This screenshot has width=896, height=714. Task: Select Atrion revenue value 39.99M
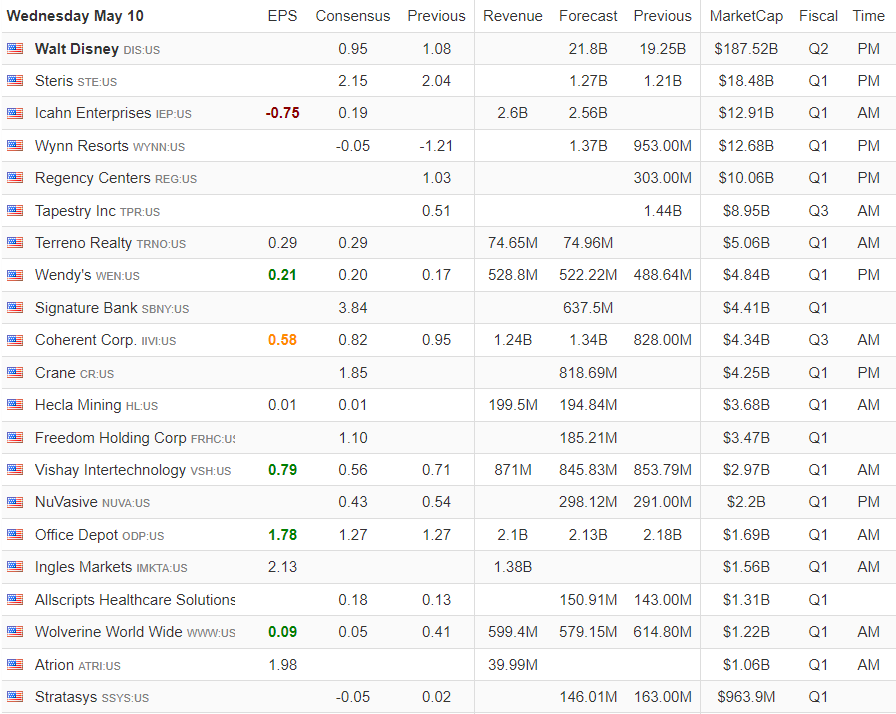513,665
